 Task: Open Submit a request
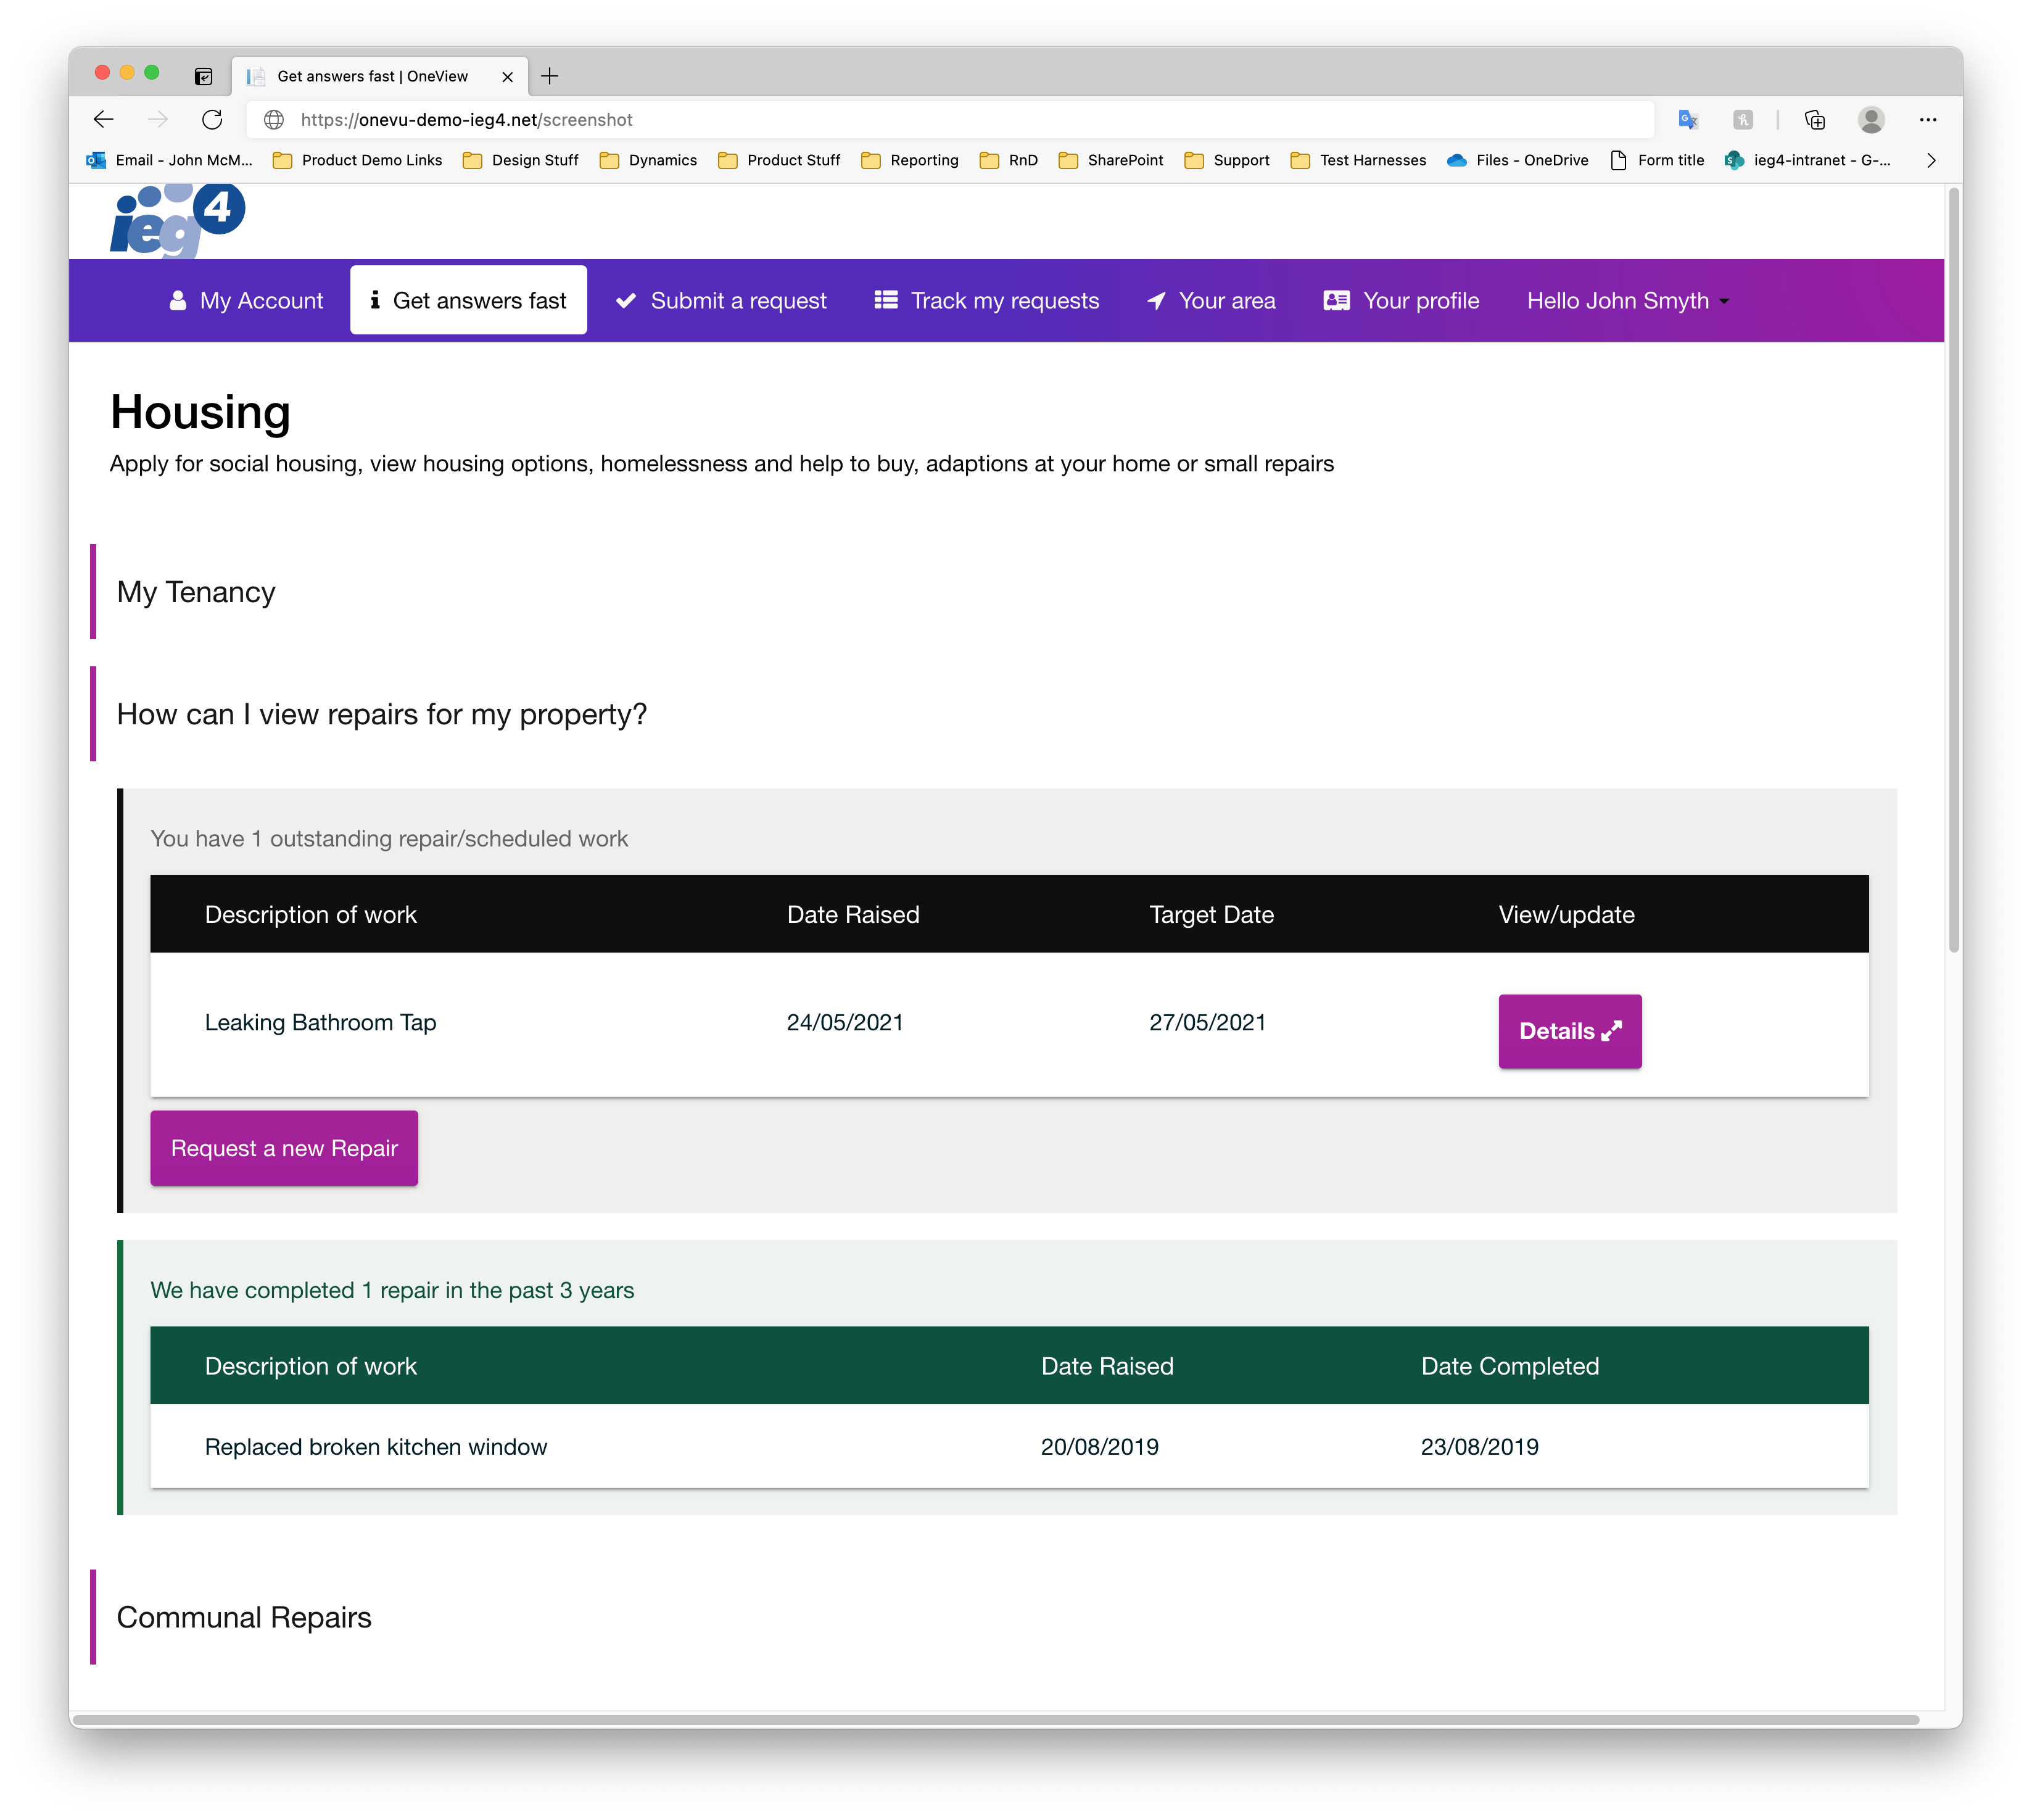(x=721, y=301)
